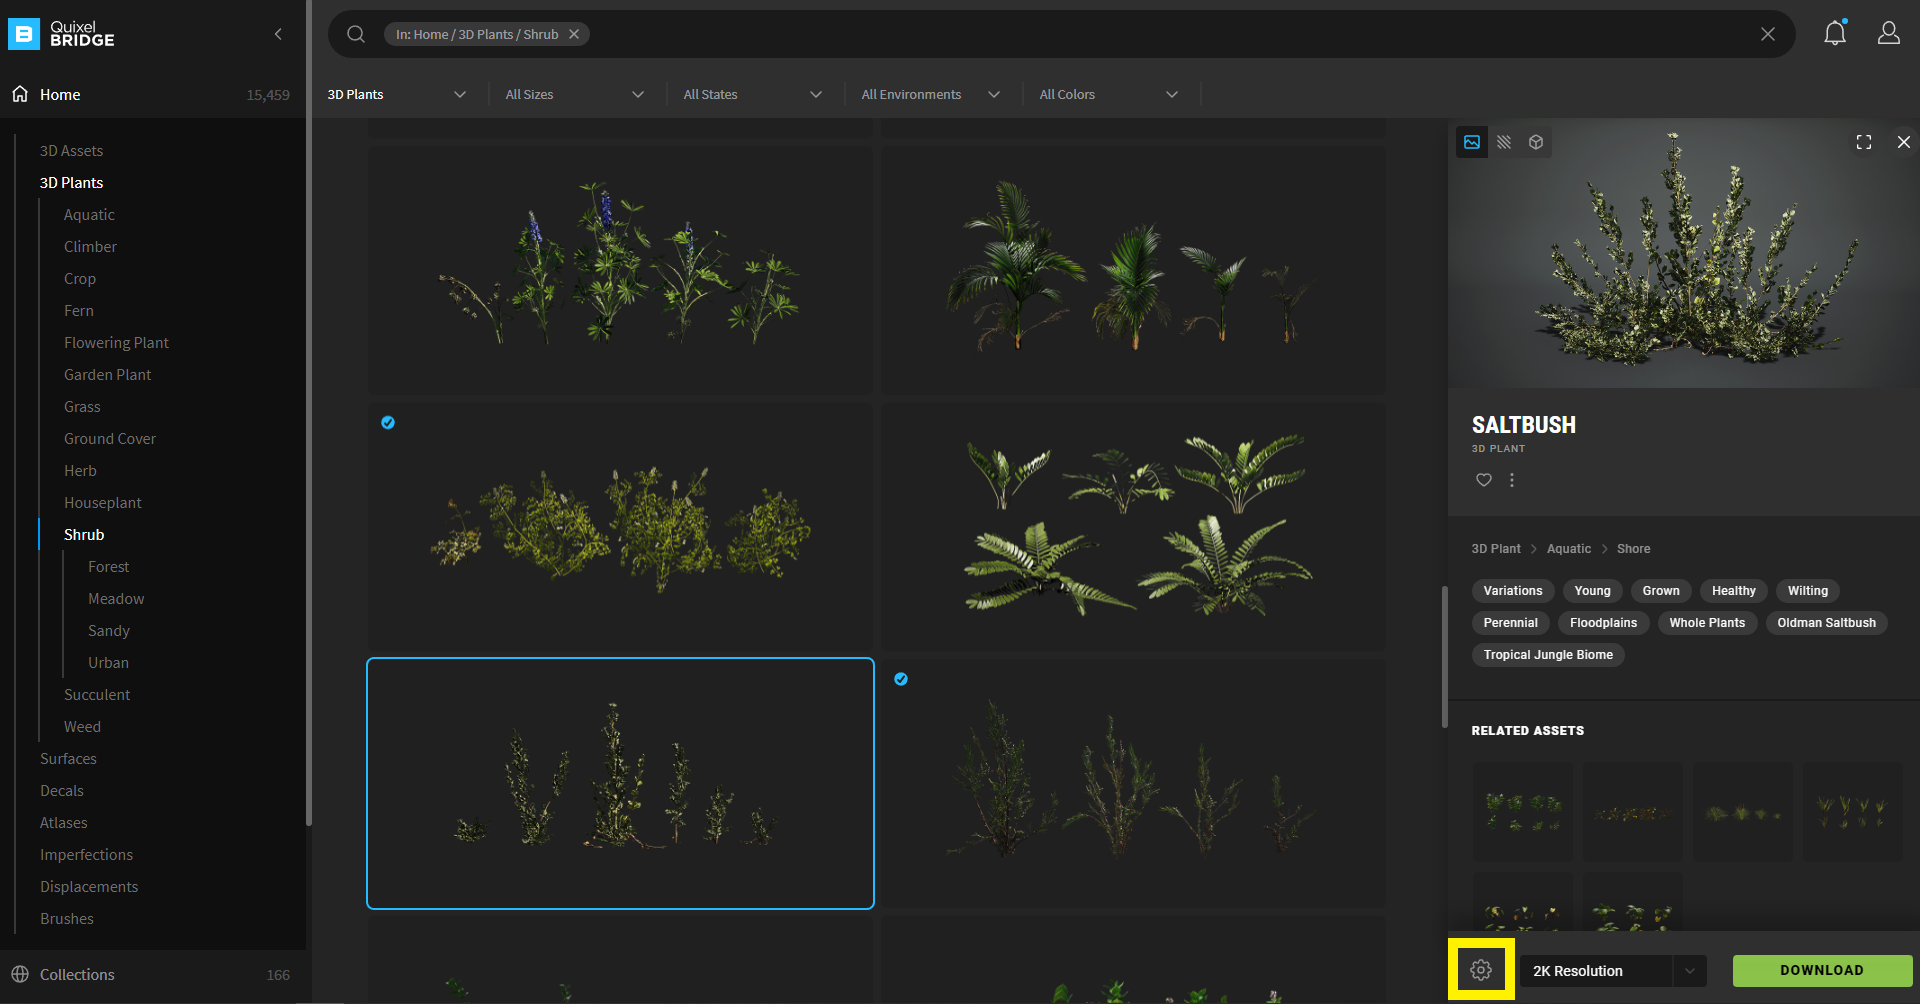Click the Oldman Saltbush tag
This screenshot has height=1004, width=1920.
tap(1826, 623)
